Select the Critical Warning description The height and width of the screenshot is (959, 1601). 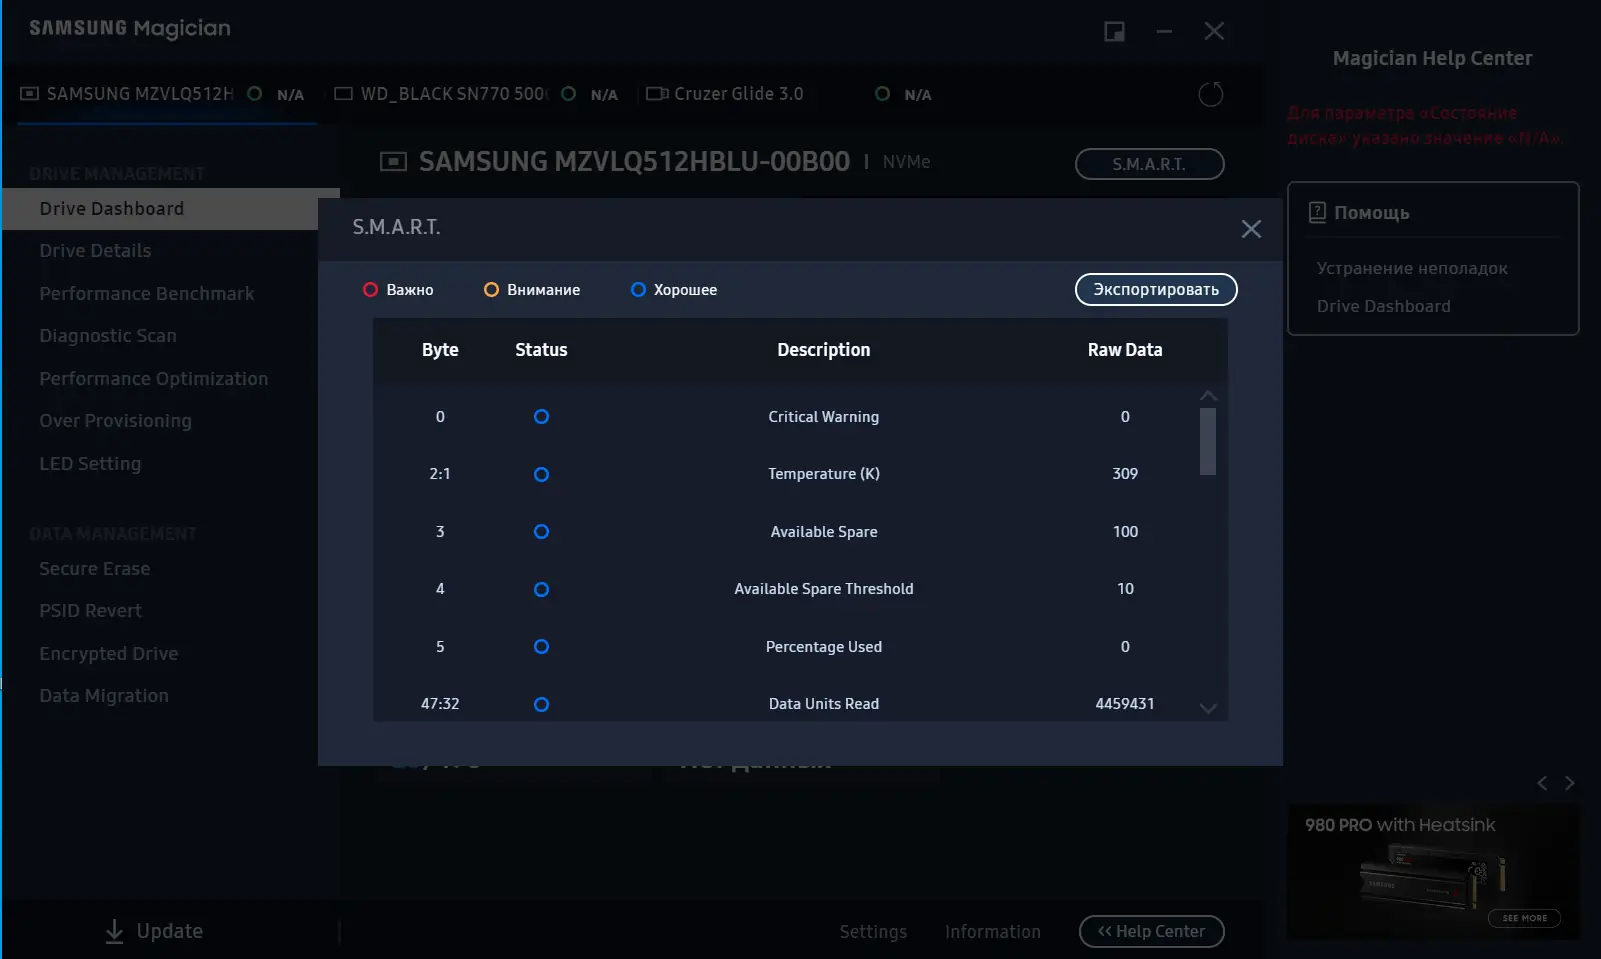point(824,417)
